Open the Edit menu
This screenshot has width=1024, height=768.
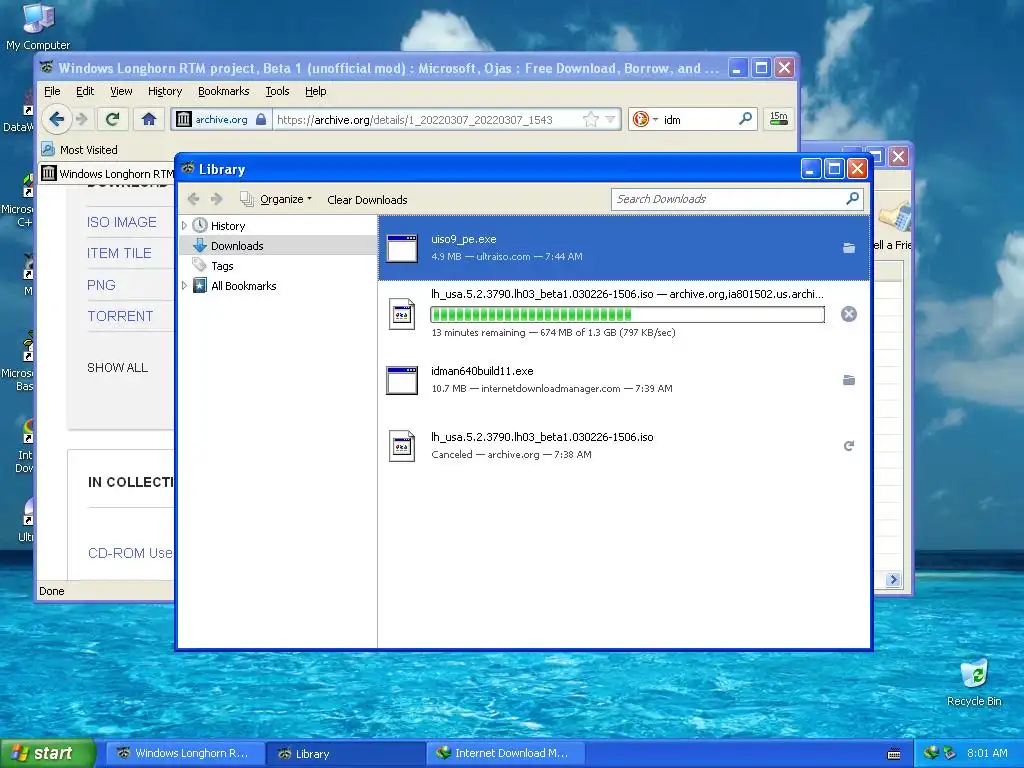pyautogui.click(x=85, y=91)
